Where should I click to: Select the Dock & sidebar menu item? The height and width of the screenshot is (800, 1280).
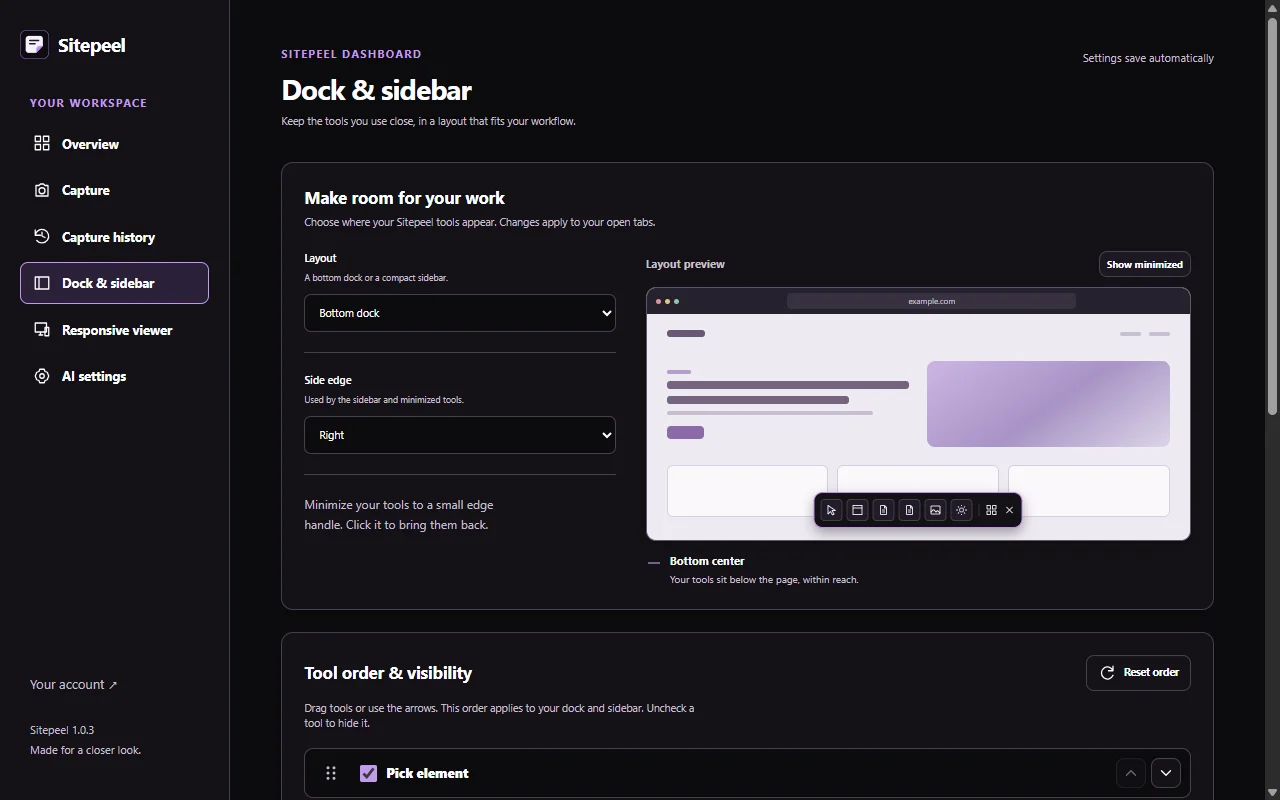114,283
